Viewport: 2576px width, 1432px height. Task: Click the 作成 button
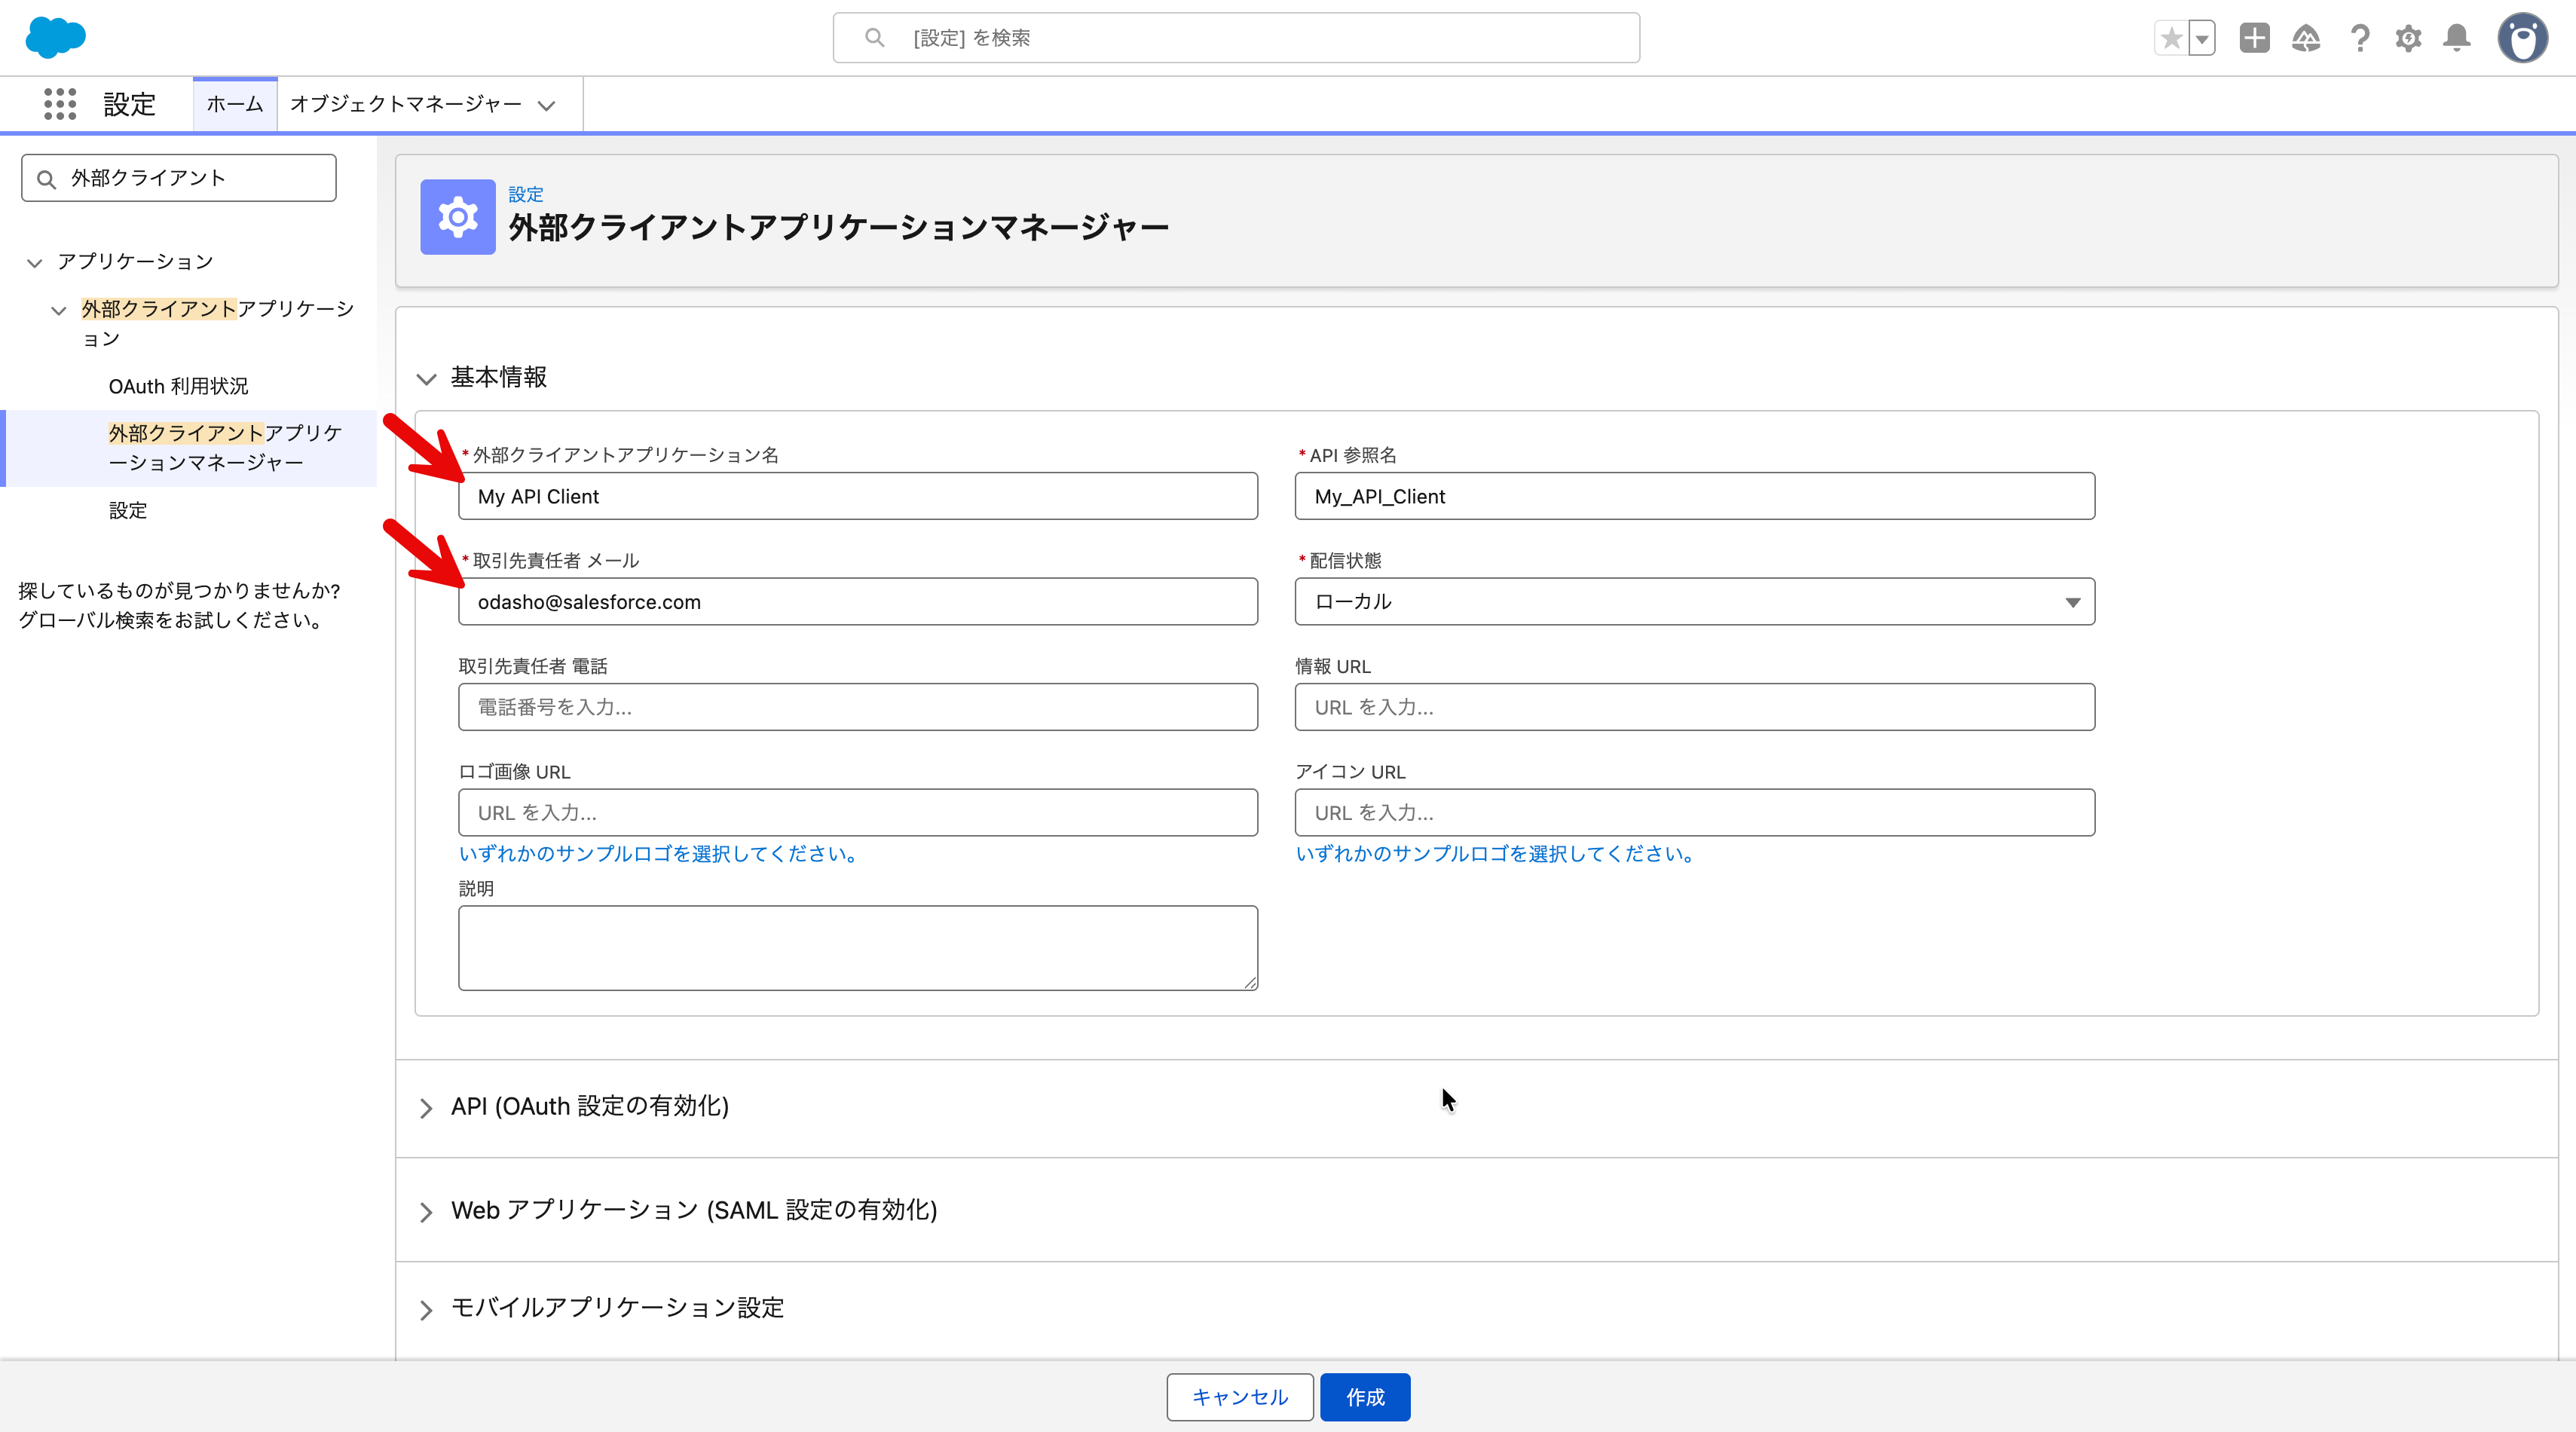point(1364,1397)
